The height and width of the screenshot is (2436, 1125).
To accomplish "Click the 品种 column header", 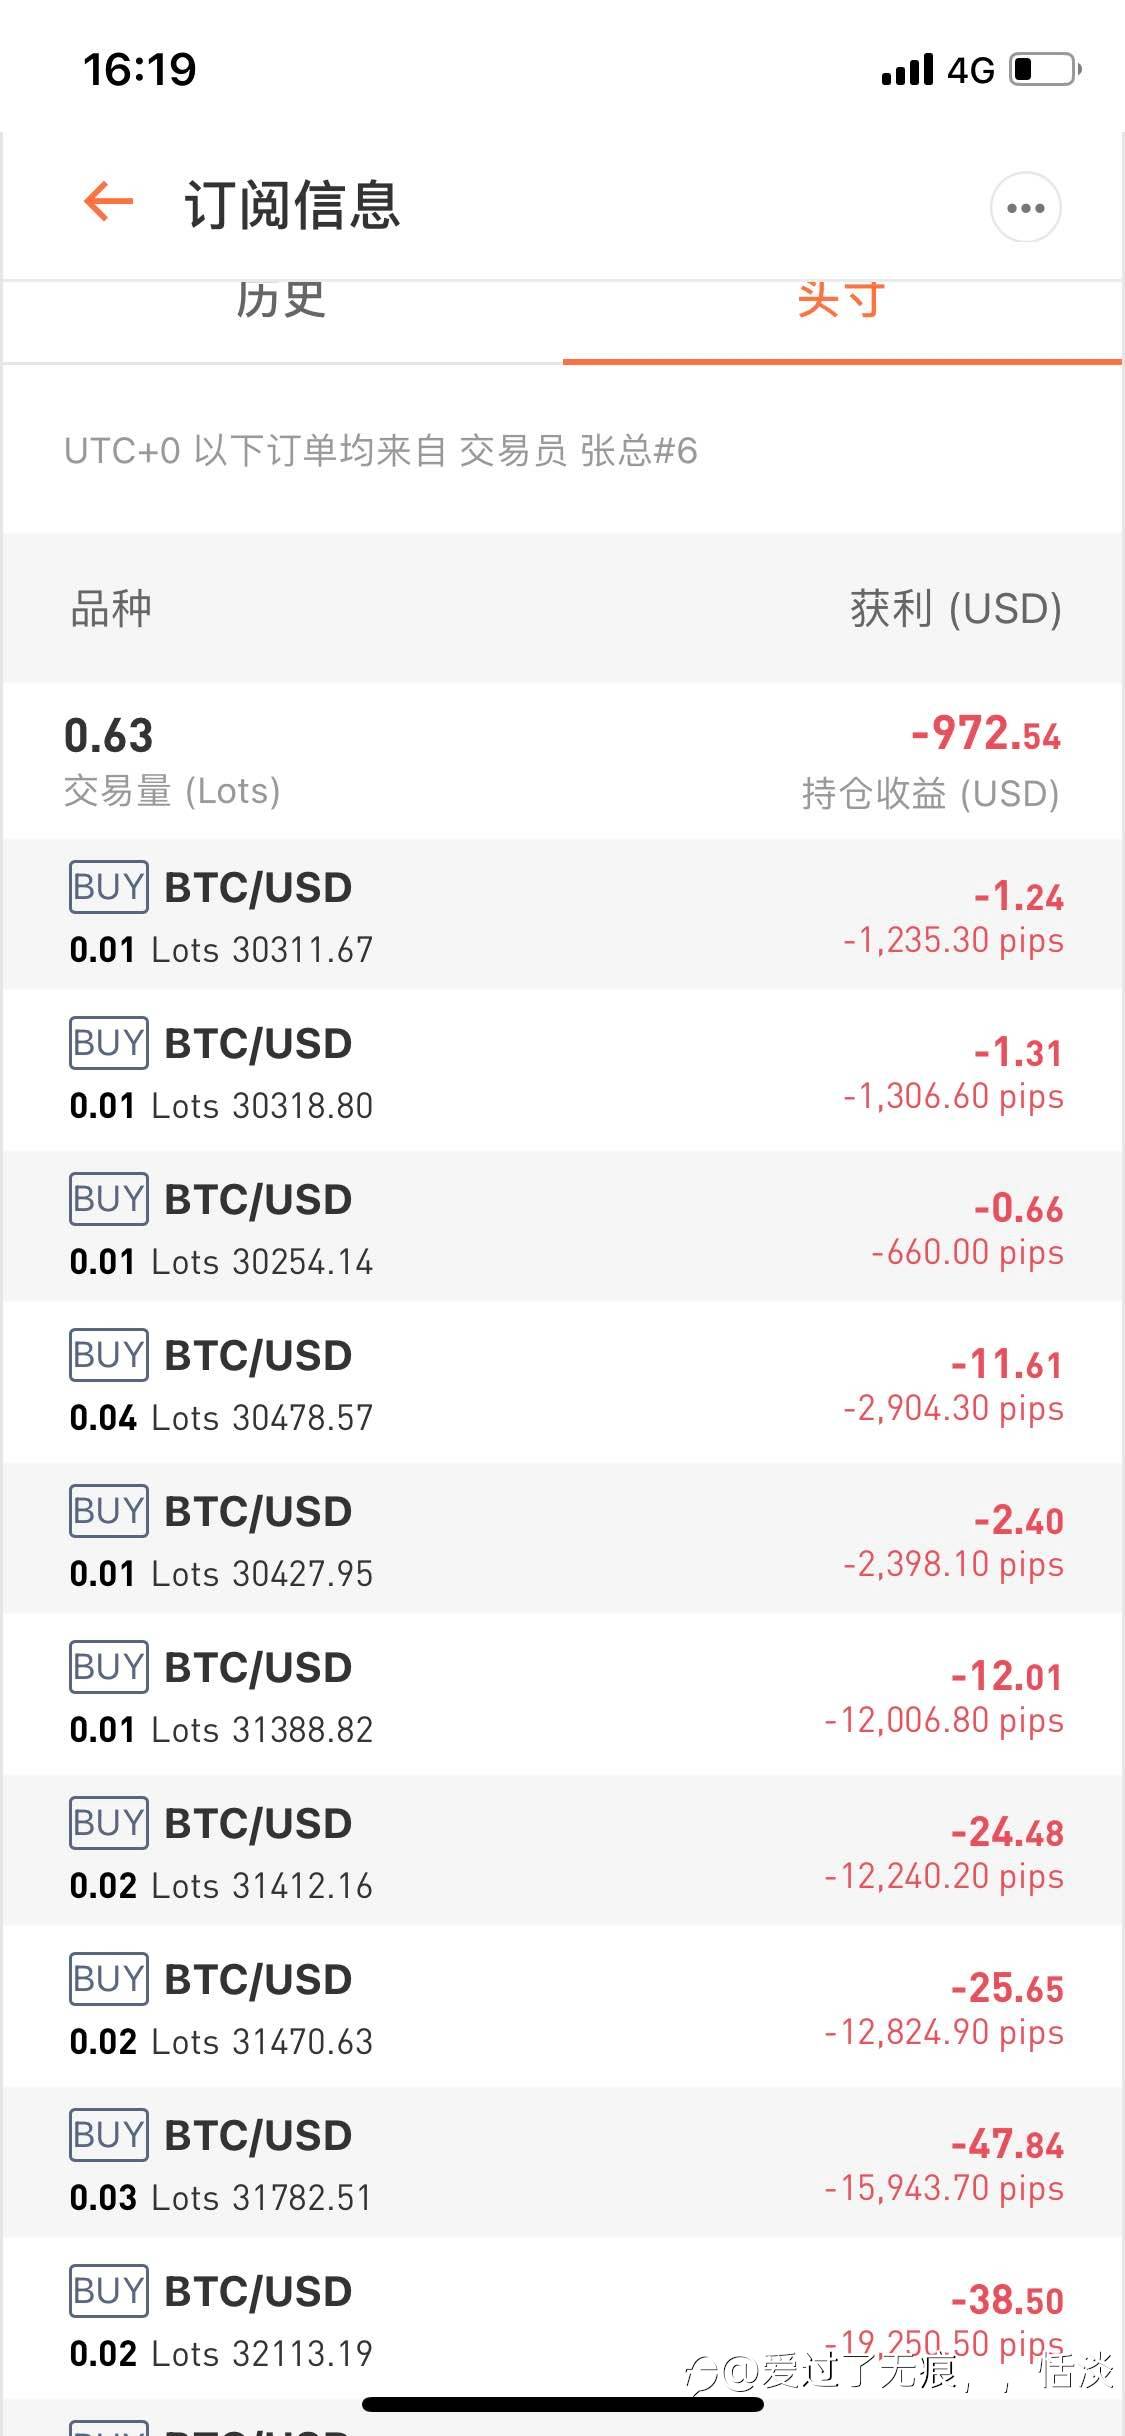I will (111, 609).
